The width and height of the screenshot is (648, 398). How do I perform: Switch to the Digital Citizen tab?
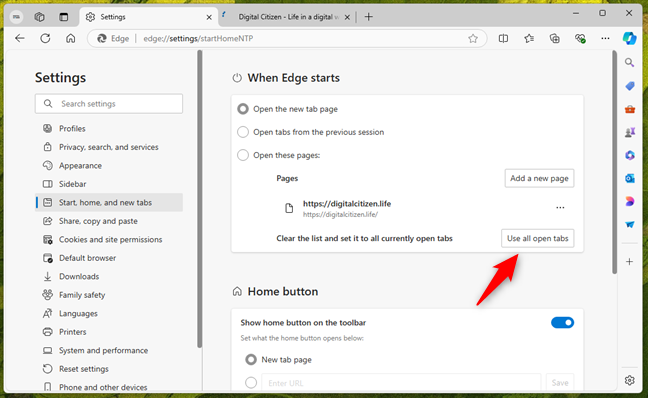(x=287, y=17)
